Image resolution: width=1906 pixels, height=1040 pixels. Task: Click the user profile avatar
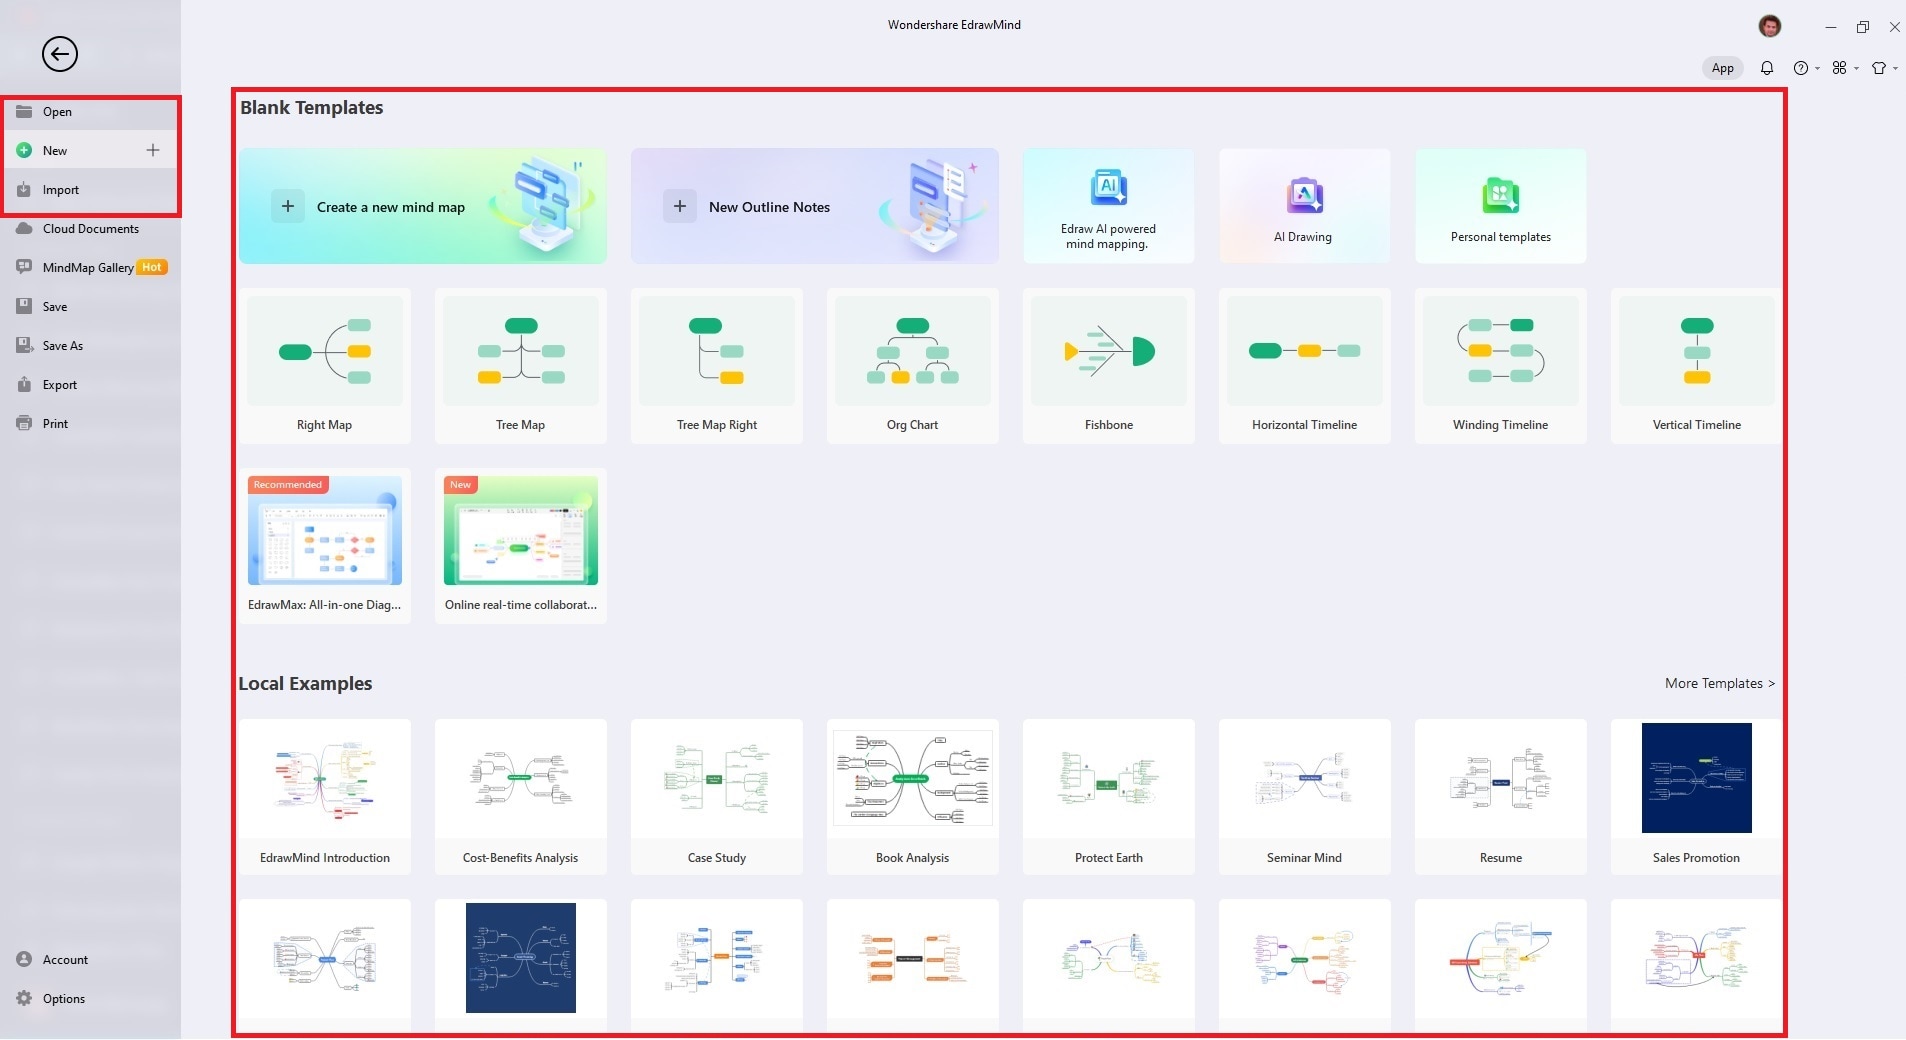[x=1770, y=26]
